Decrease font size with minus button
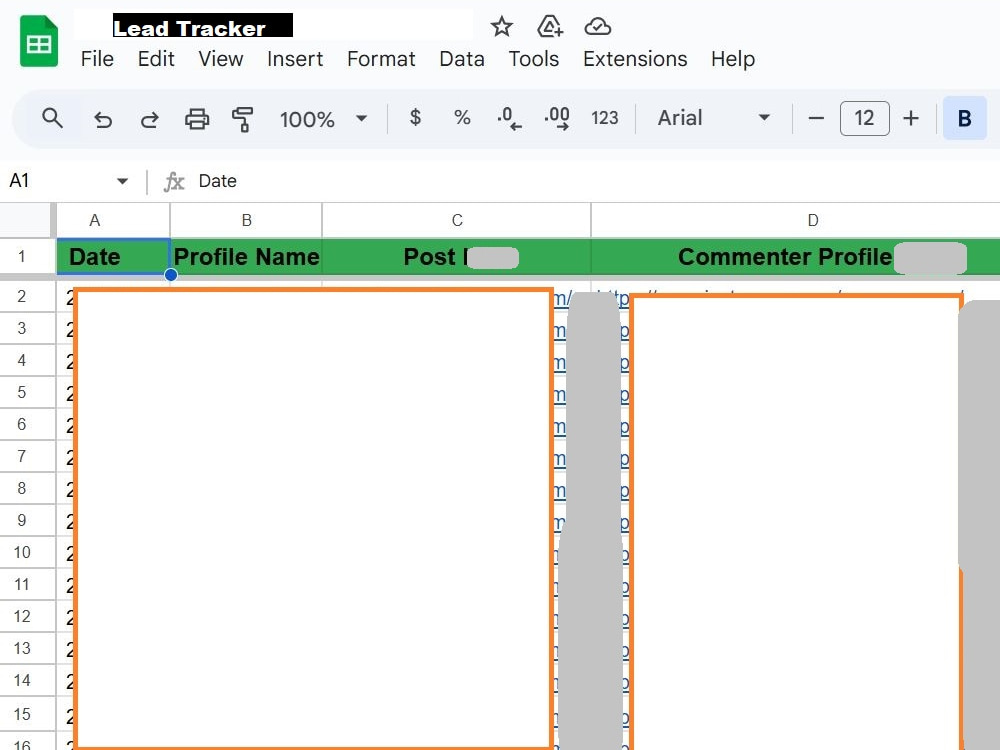Viewport: 1000px width, 750px height. tap(816, 118)
